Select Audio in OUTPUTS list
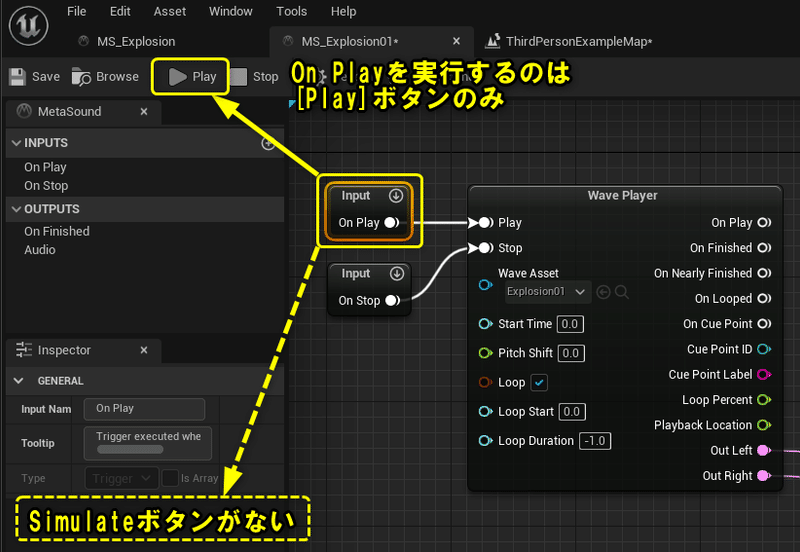800x552 pixels. (x=40, y=250)
